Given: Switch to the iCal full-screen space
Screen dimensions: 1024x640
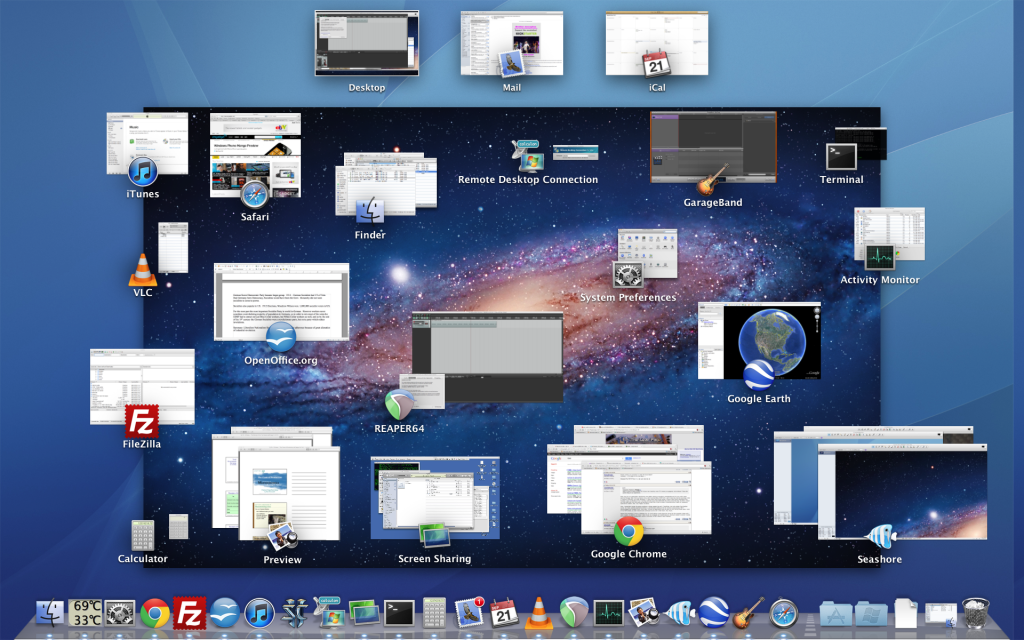Looking at the screenshot, I should coord(656,43).
